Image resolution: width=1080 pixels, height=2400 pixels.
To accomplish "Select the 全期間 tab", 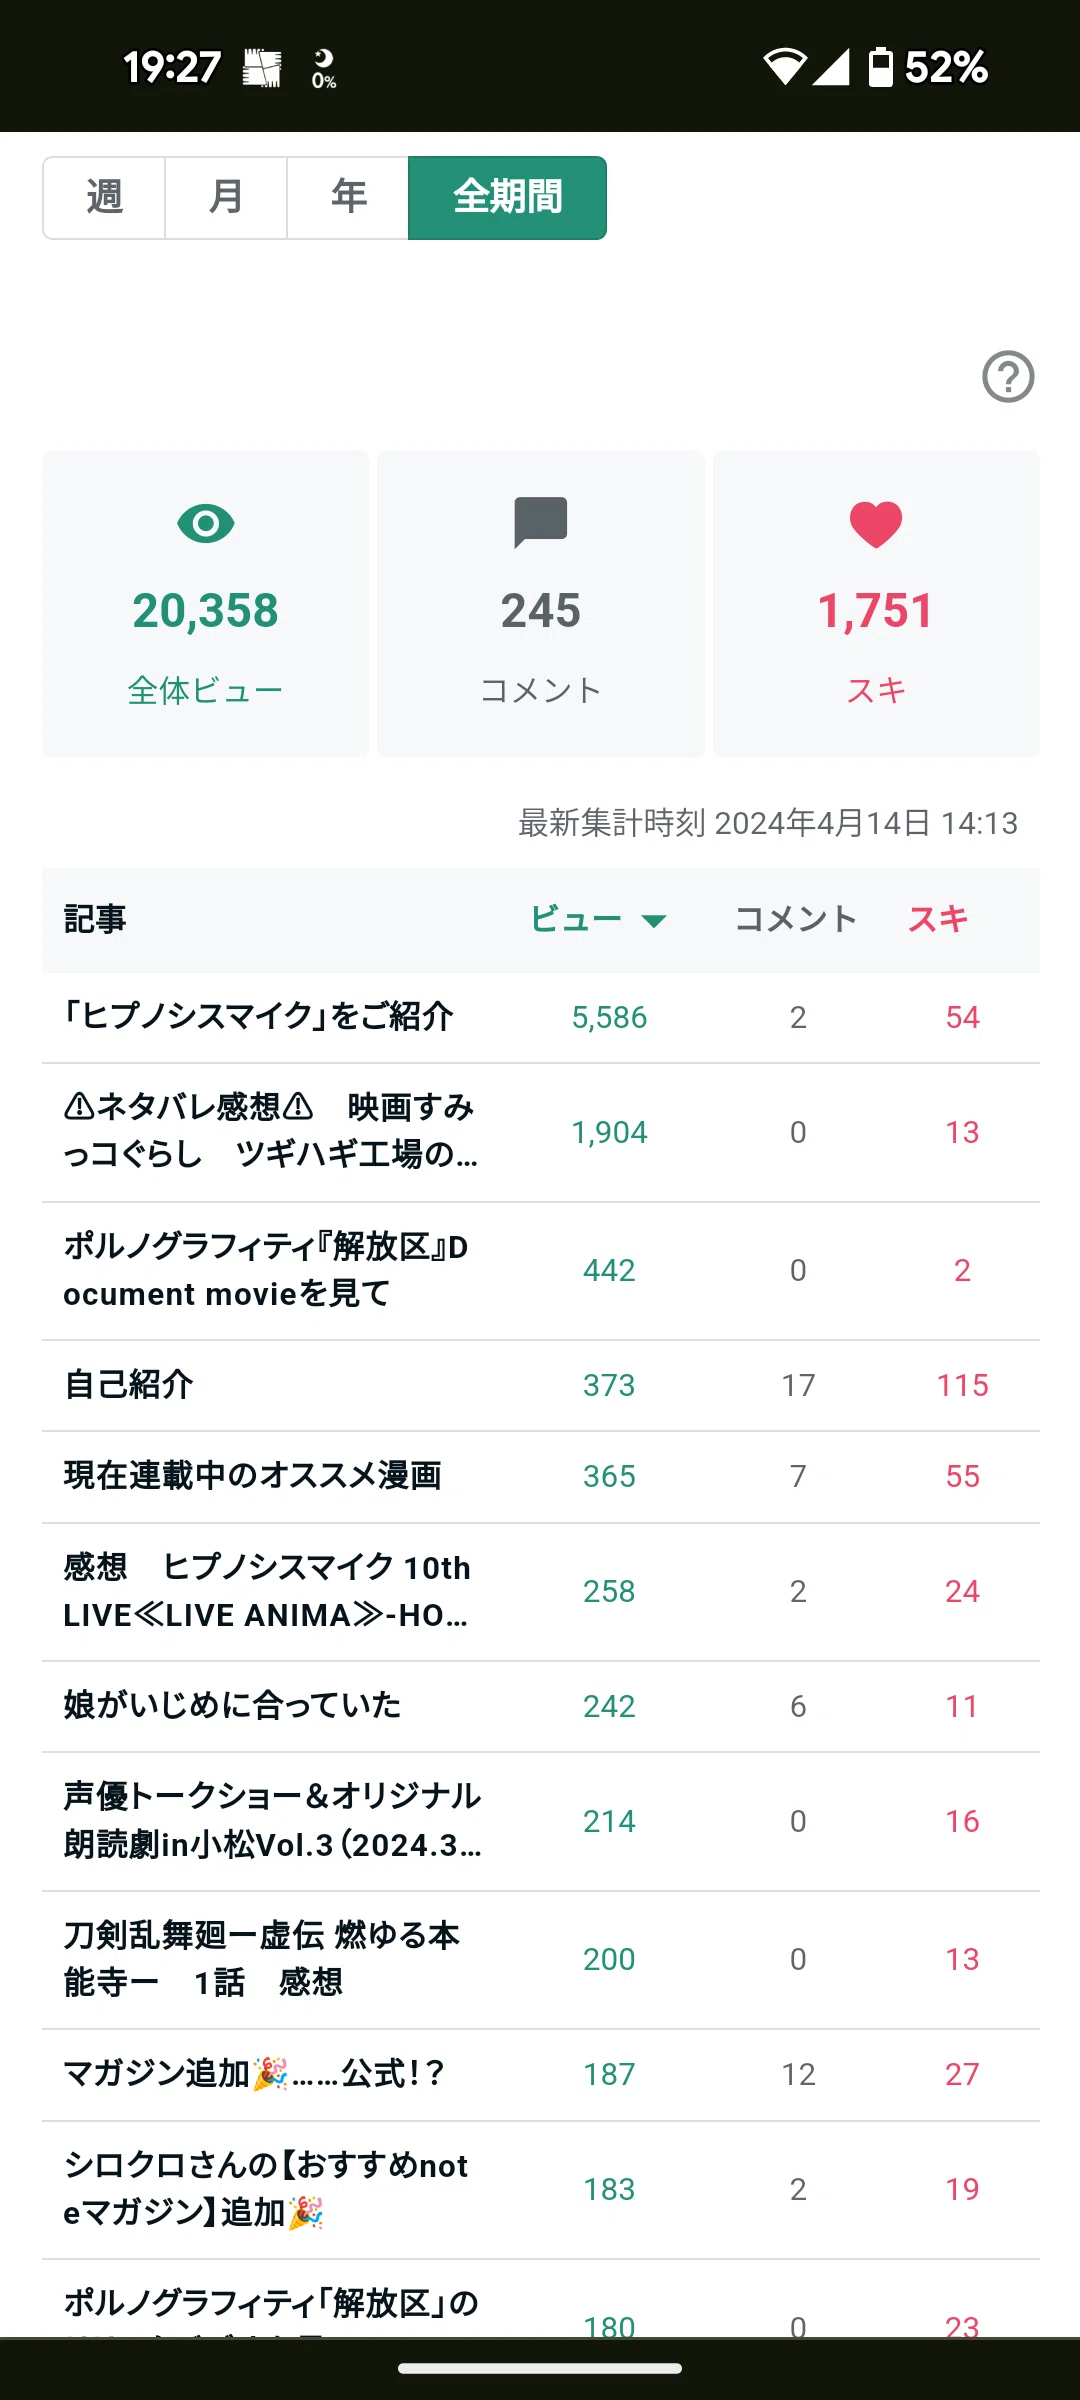I will coord(508,198).
